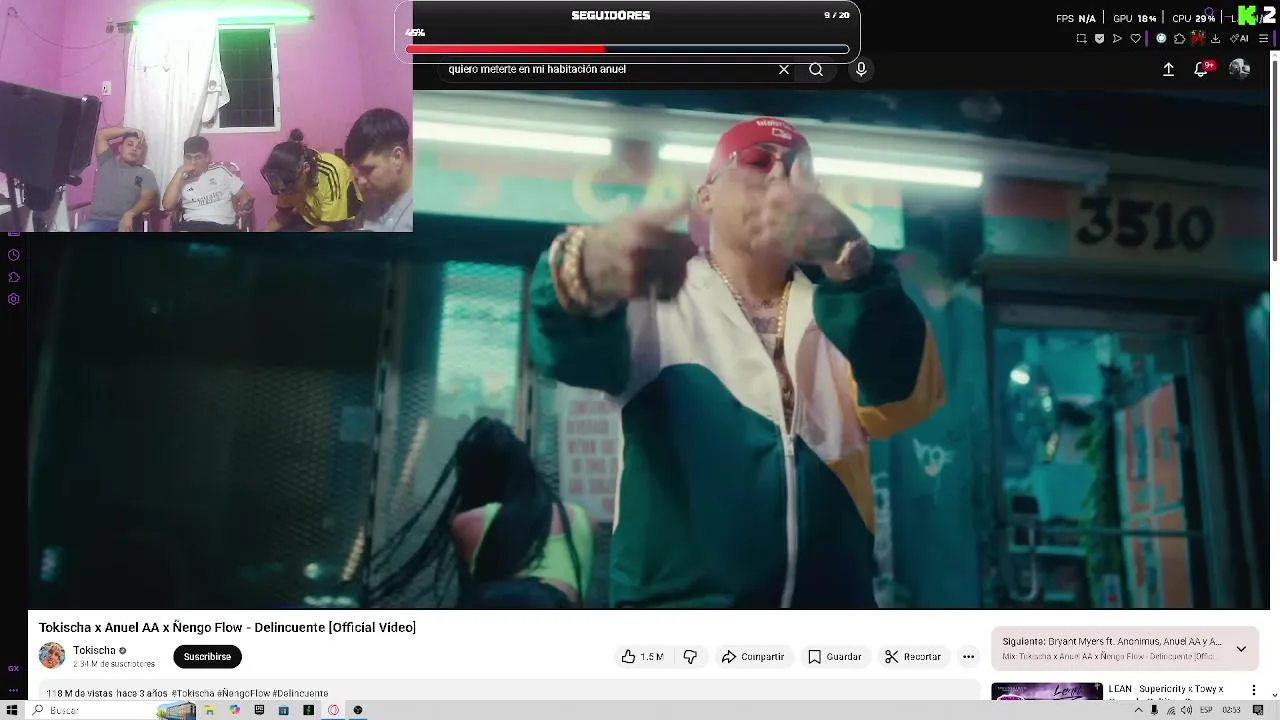This screenshot has width=1280, height=720.
Task: Open options menu for LEAN video
Action: pos(1253,690)
